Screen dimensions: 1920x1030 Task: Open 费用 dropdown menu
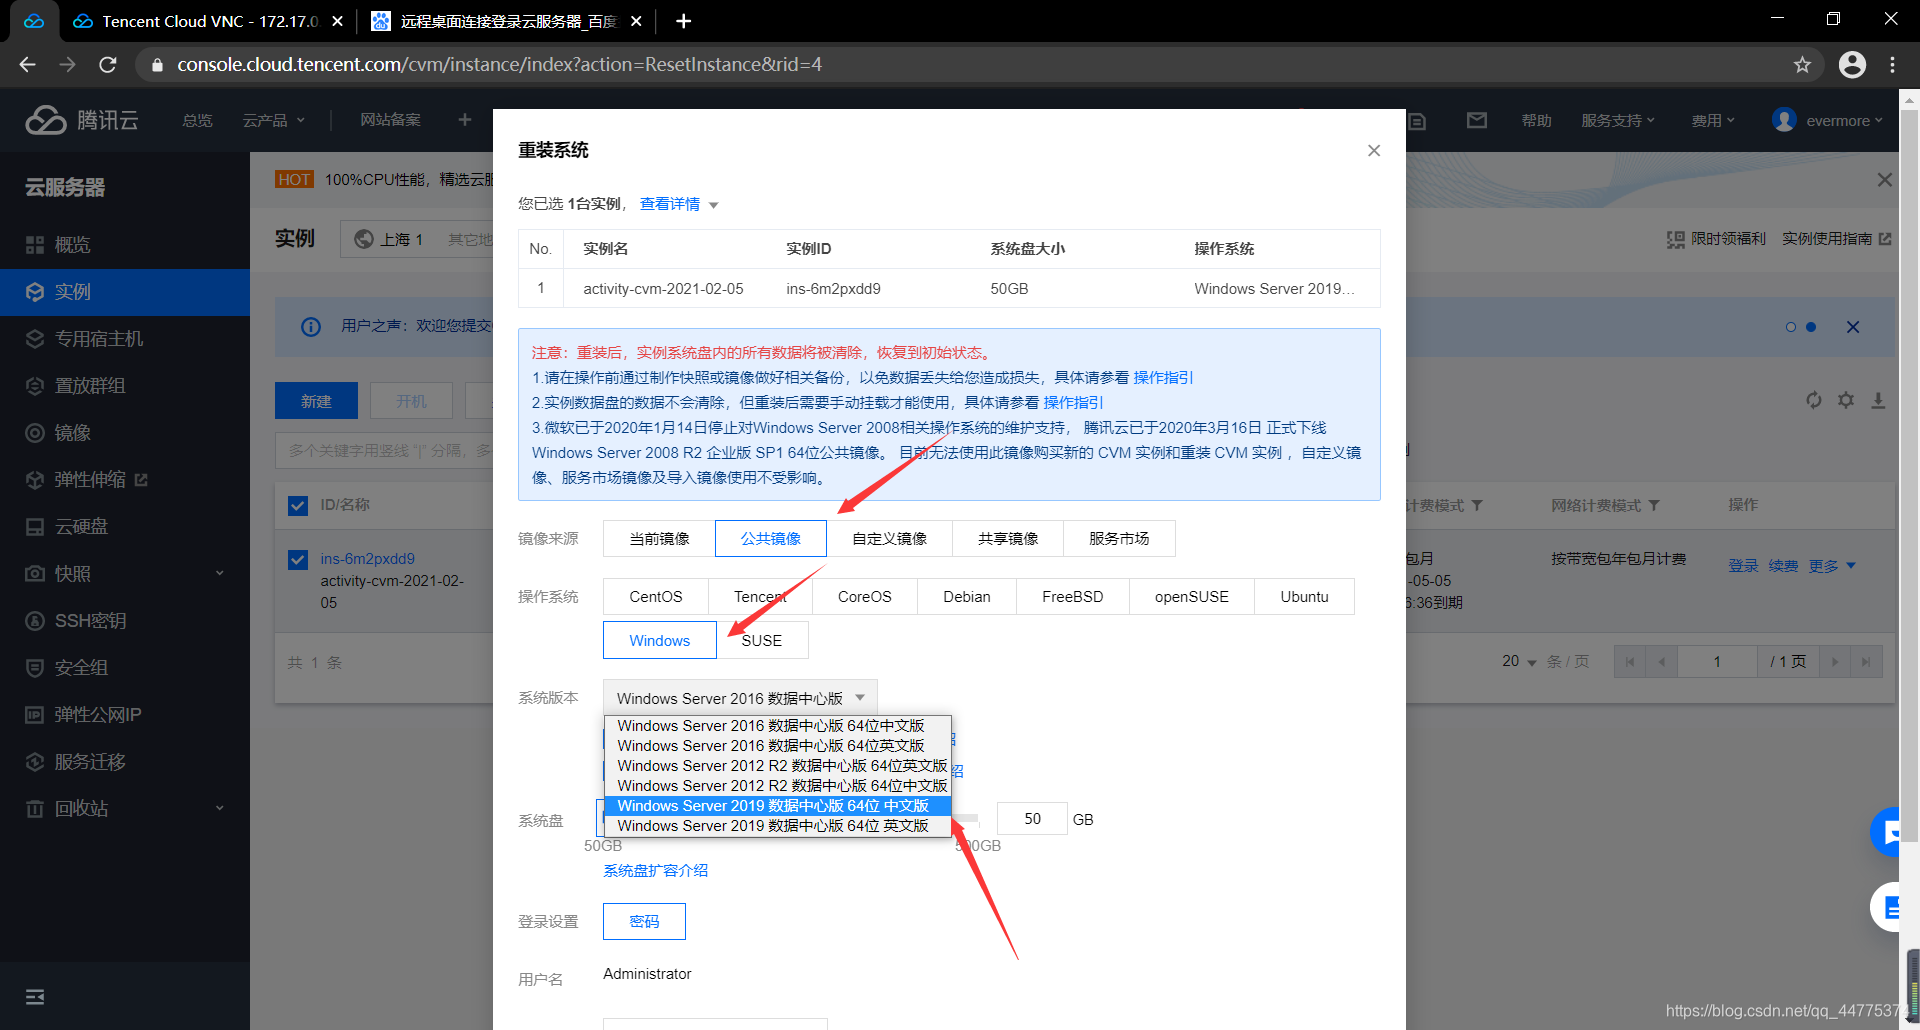[1712, 120]
